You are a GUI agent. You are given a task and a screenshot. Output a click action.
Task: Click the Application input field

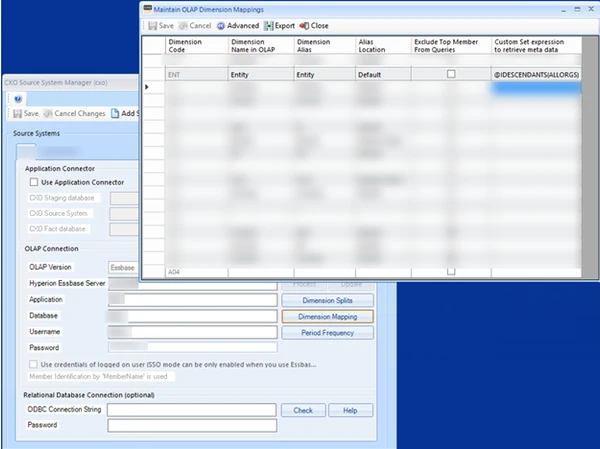[193, 300]
